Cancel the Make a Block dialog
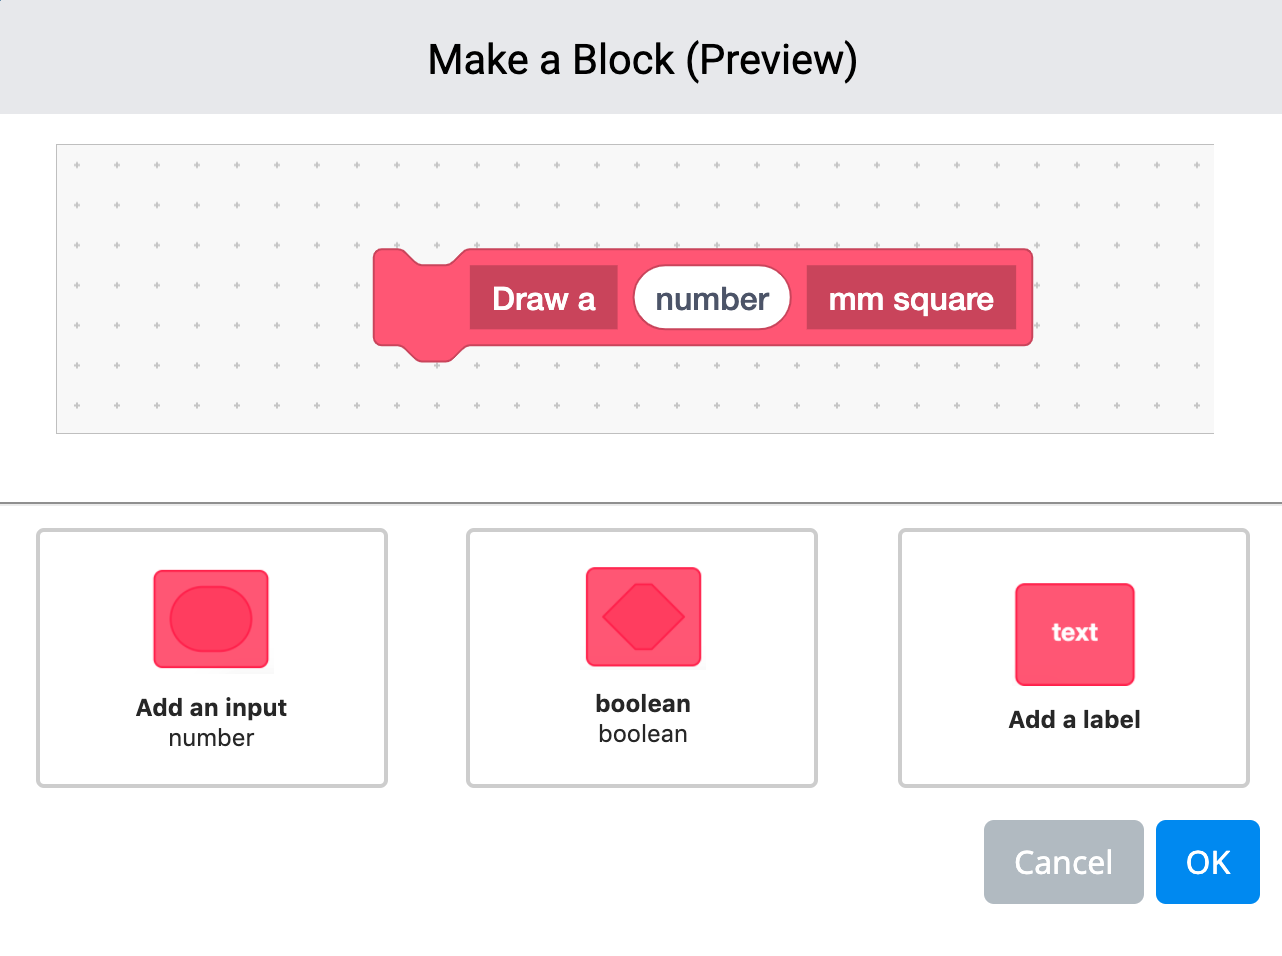1282x956 pixels. pyautogui.click(x=1063, y=861)
